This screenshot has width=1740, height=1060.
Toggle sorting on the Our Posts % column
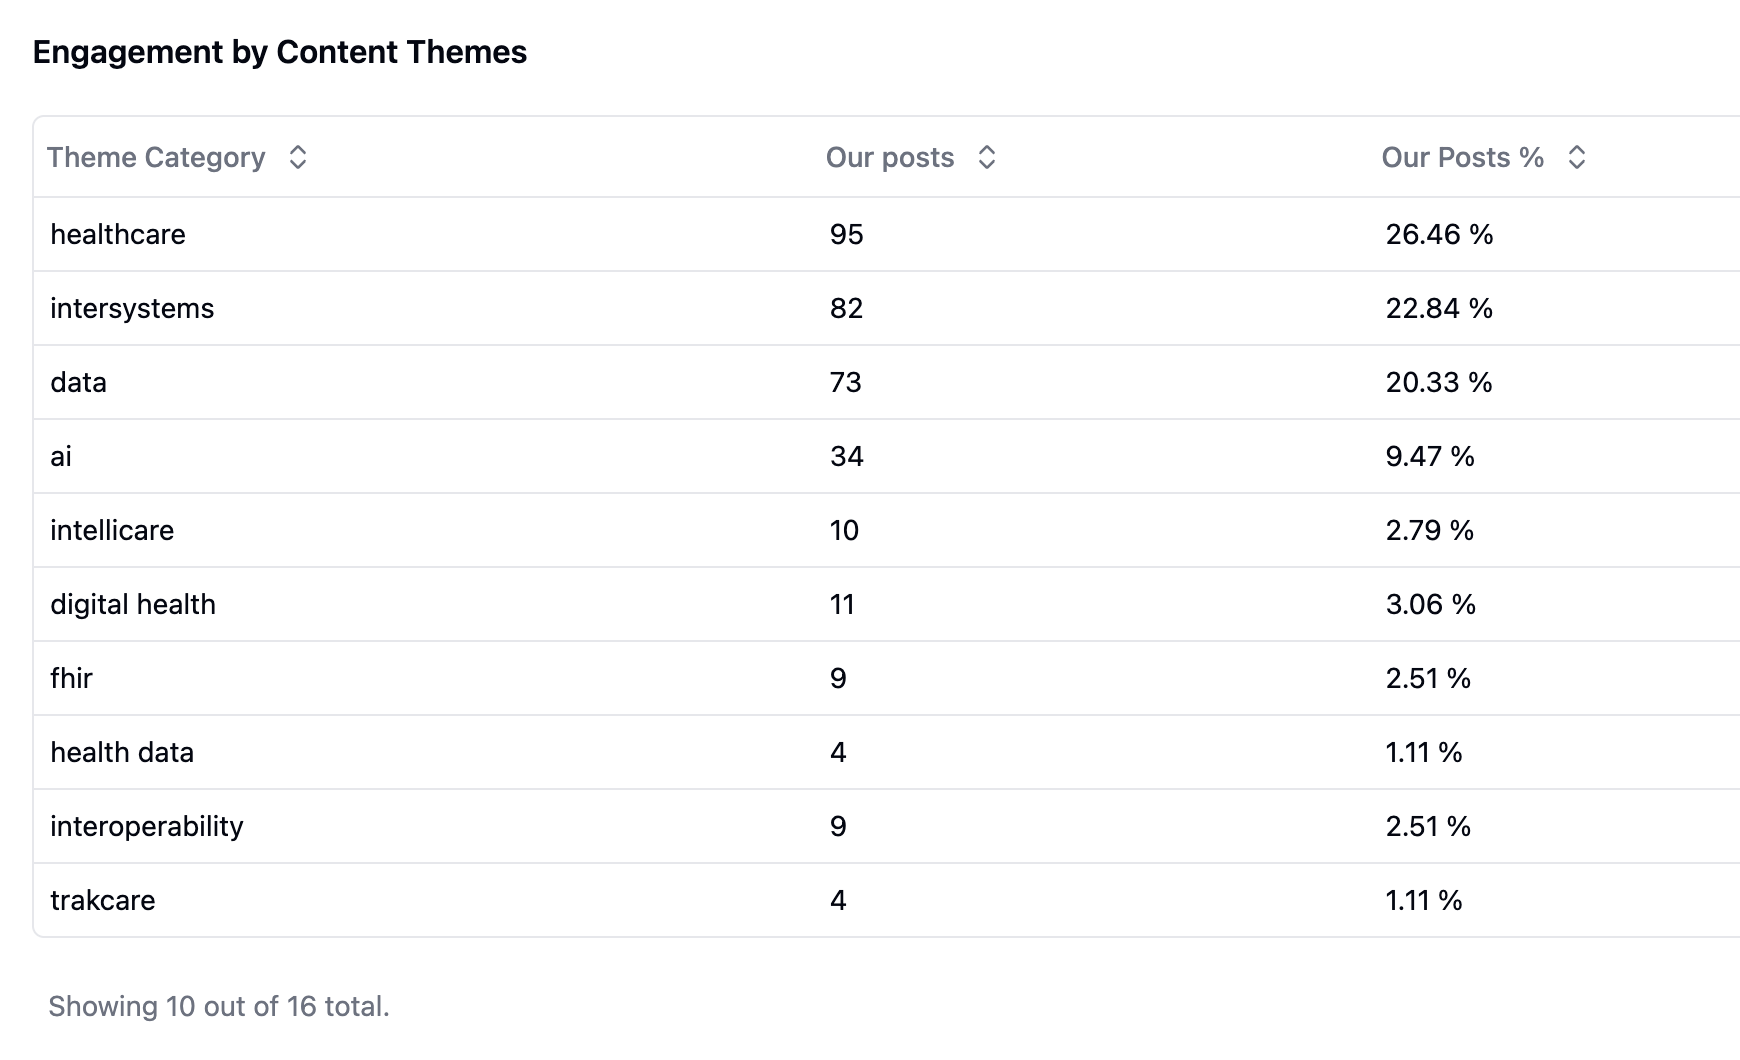[1576, 157]
